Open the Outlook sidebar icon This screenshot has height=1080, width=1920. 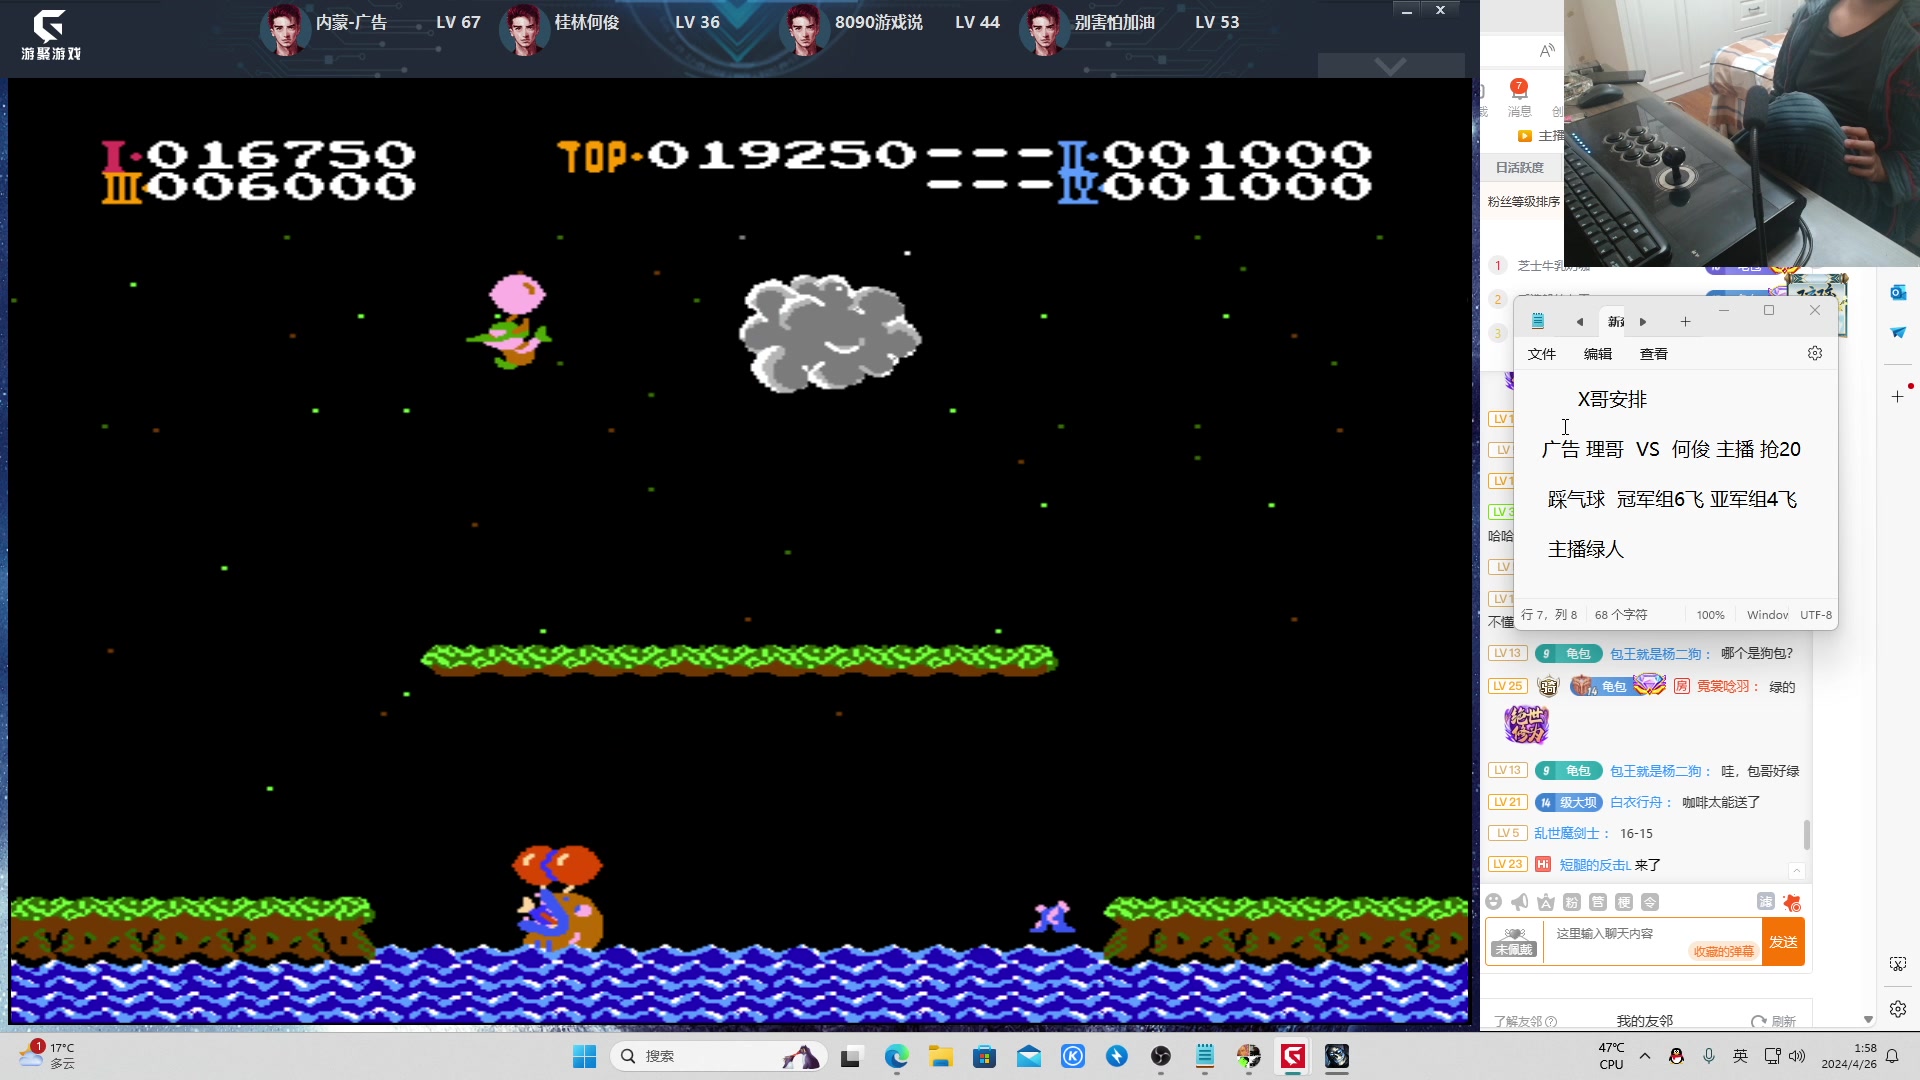point(1898,292)
